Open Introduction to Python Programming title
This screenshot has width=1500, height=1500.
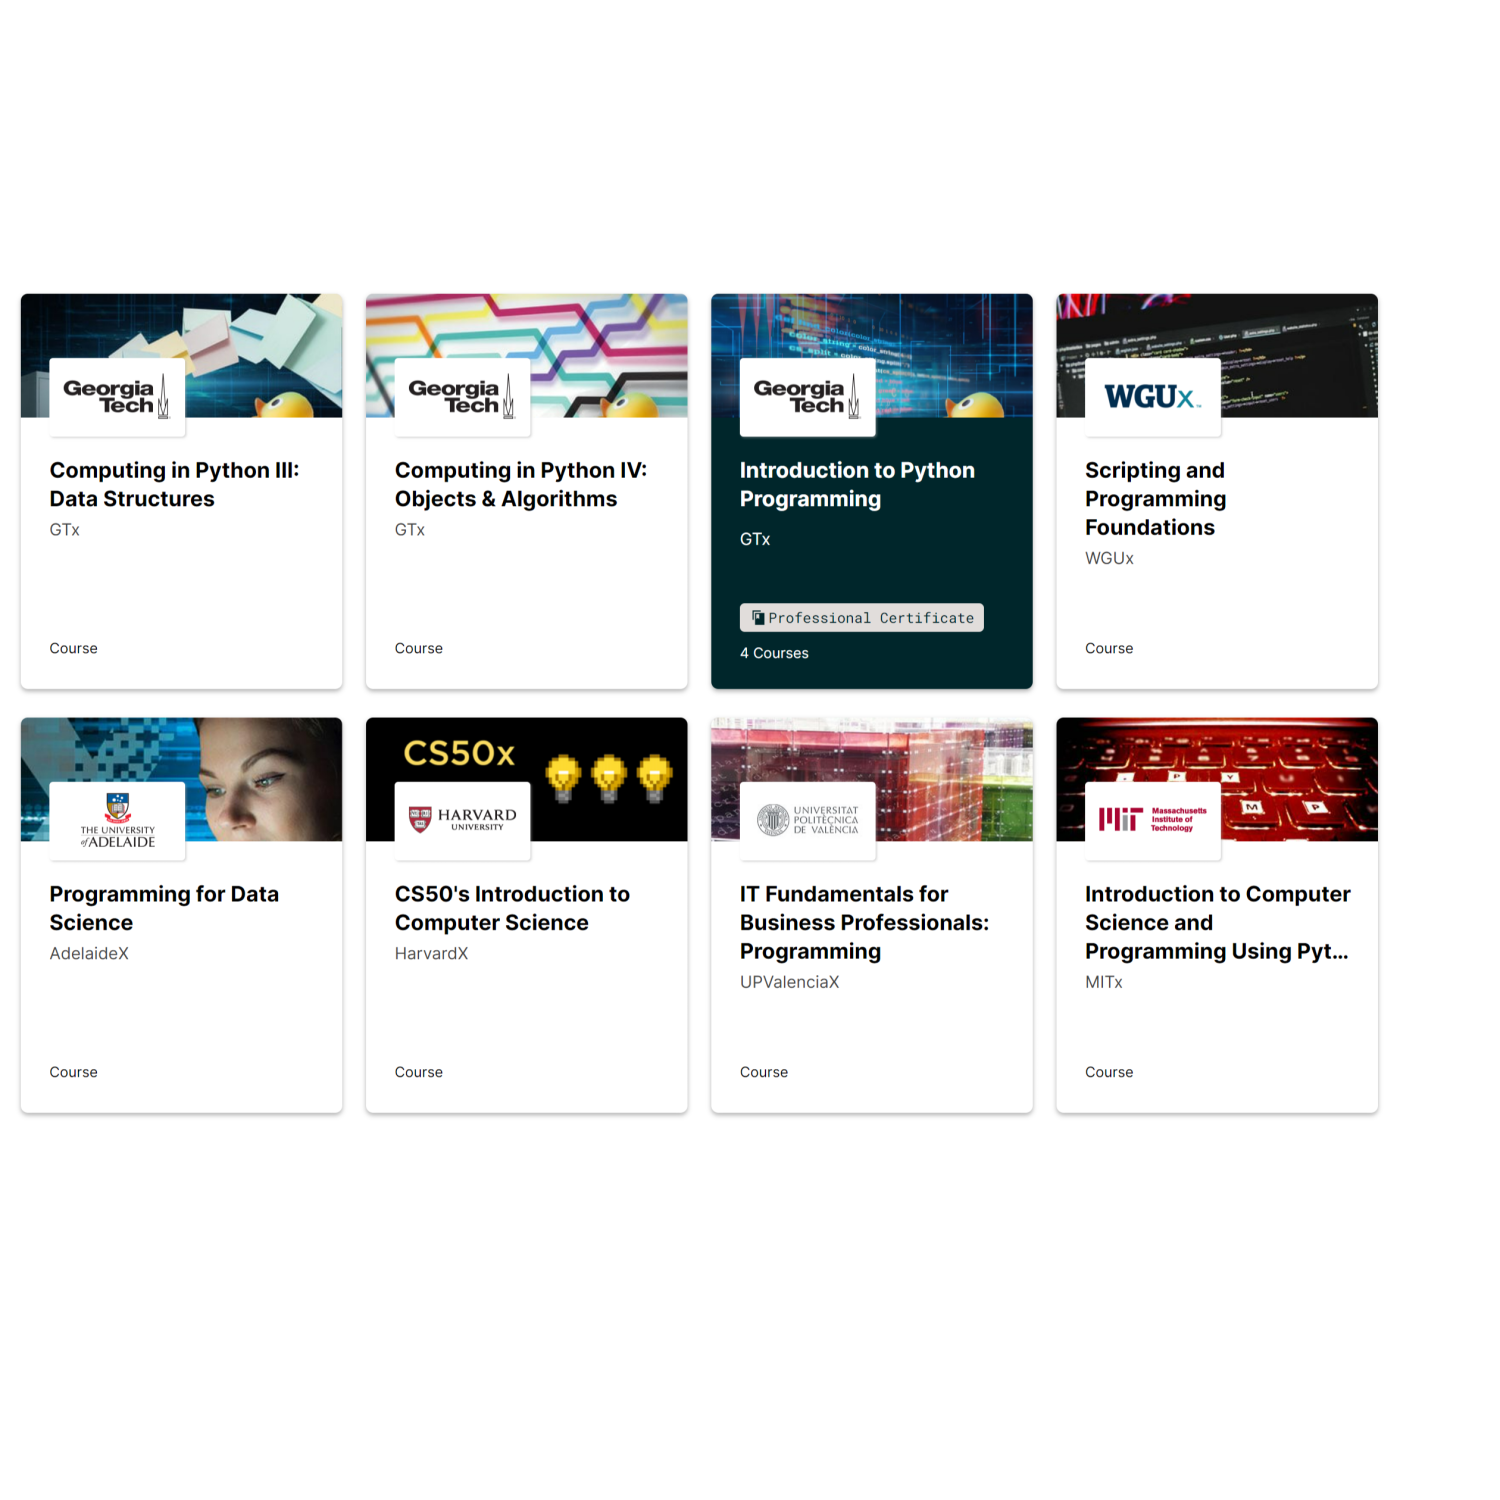tap(857, 484)
